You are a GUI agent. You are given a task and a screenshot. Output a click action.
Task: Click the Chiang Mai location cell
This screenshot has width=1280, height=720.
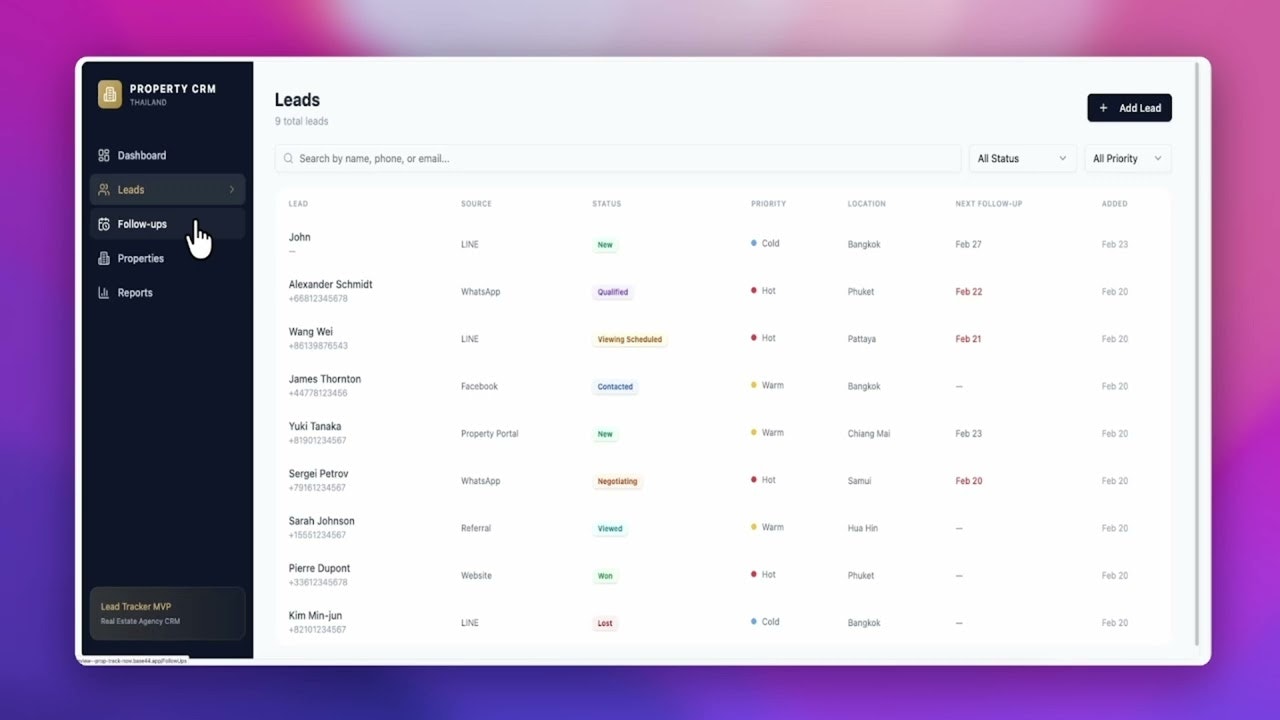point(869,434)
